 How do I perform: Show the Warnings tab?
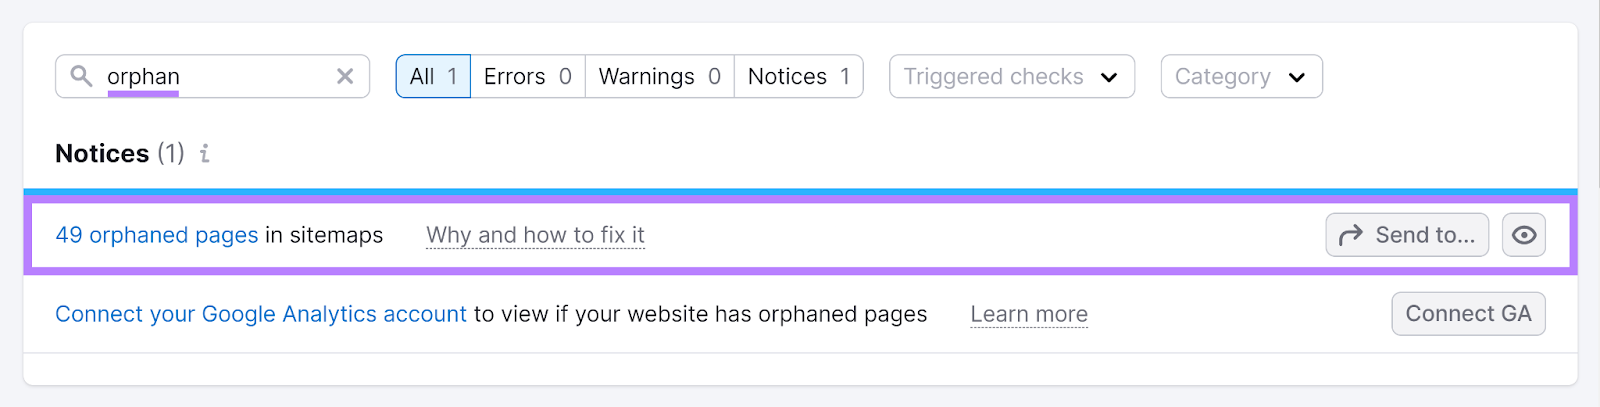[x=659, y=77]
